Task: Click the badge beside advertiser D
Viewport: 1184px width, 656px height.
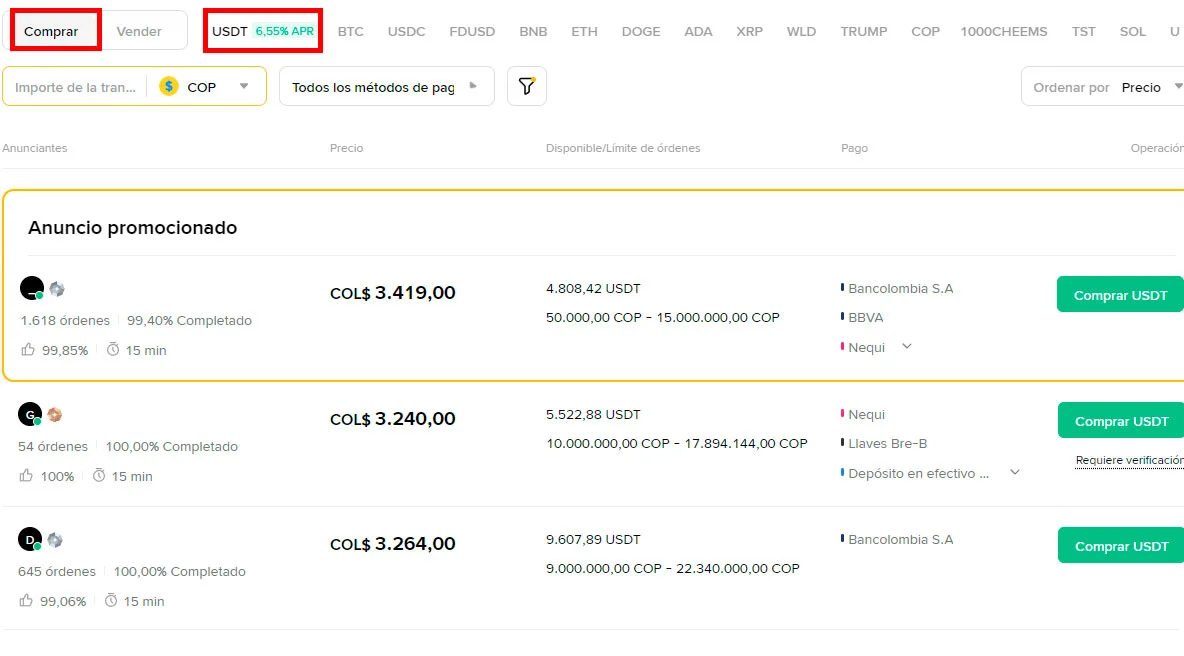Action: tap(54, 540)
